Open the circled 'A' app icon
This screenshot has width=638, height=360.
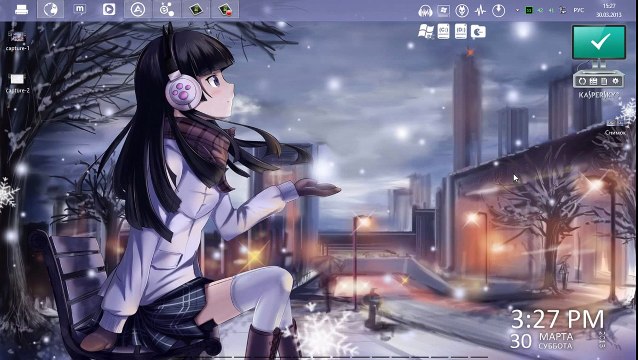[x=138, y=9]
